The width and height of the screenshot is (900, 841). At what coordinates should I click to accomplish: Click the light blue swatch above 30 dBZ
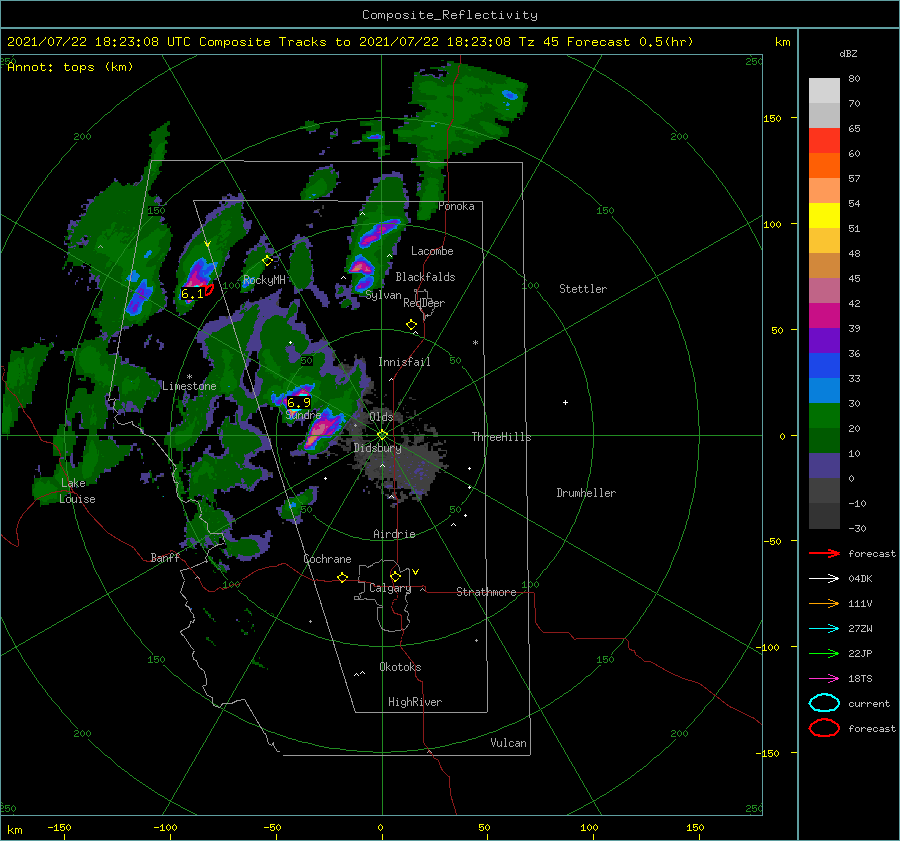tap(824, 390)
